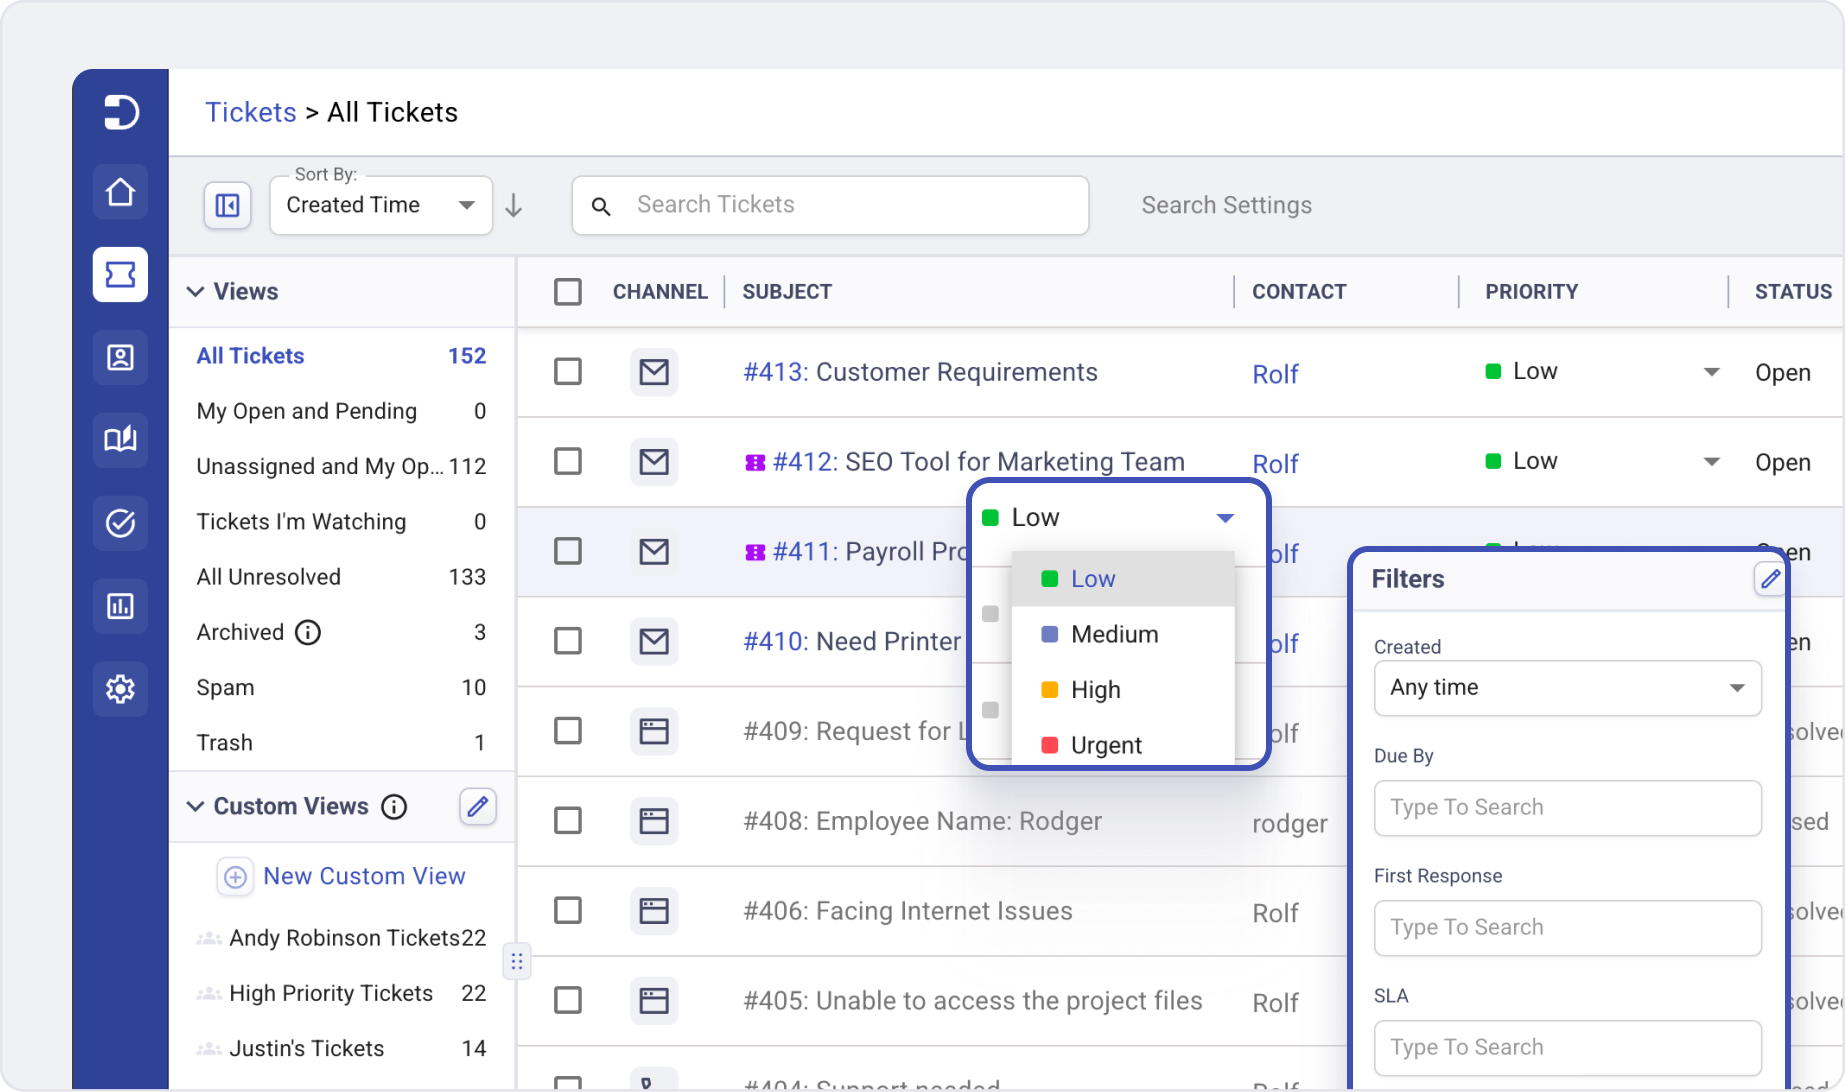Click the Archived info icon
1845x1092 pixels.
[308, 633]
